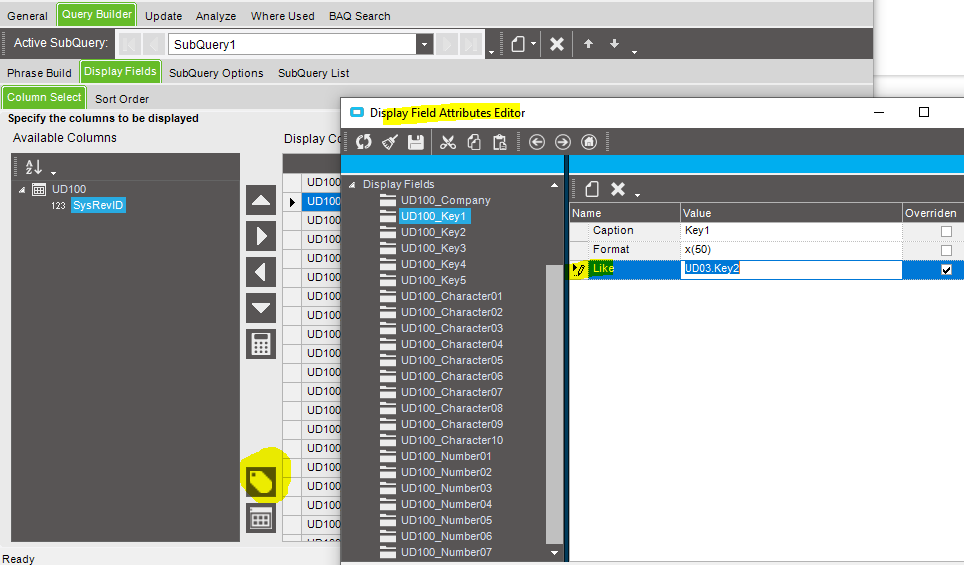
Task: Click the Value column header
Action: coord(791,213)
